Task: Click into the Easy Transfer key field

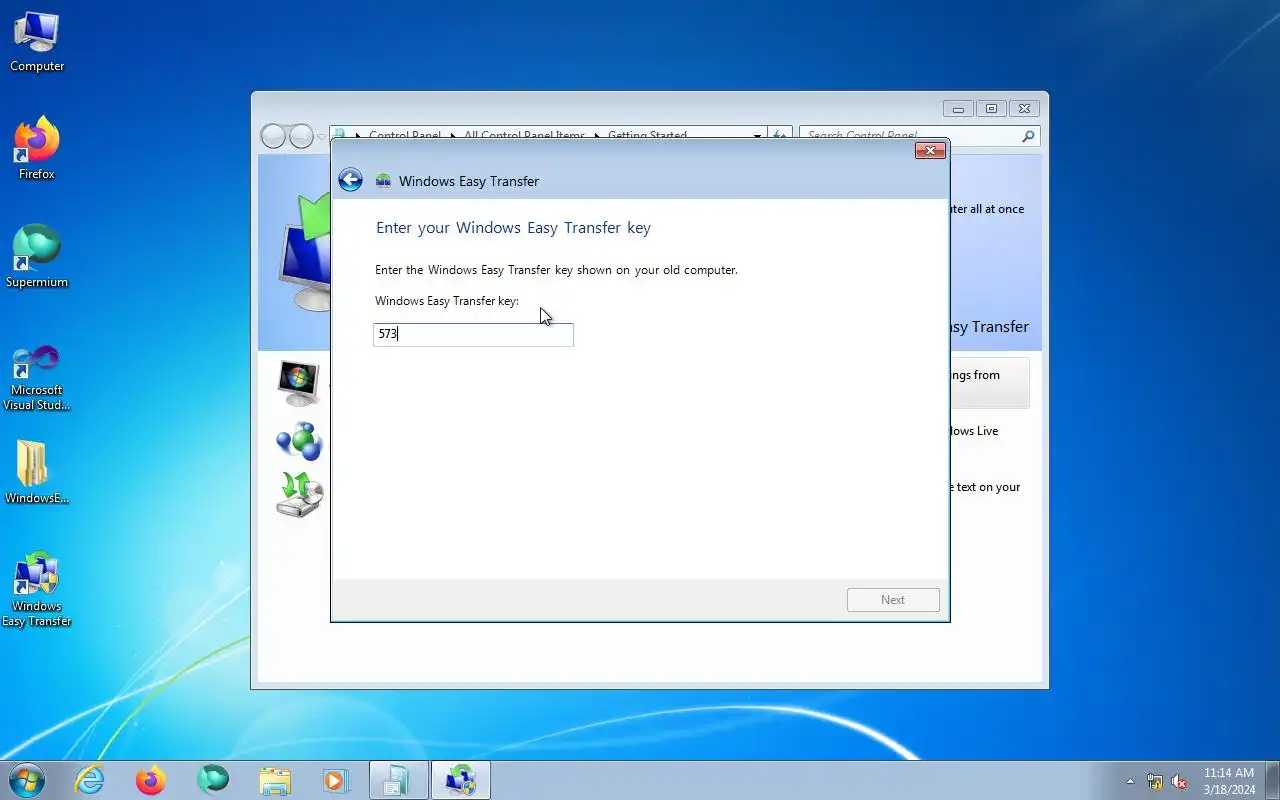Action: [473, 334]
